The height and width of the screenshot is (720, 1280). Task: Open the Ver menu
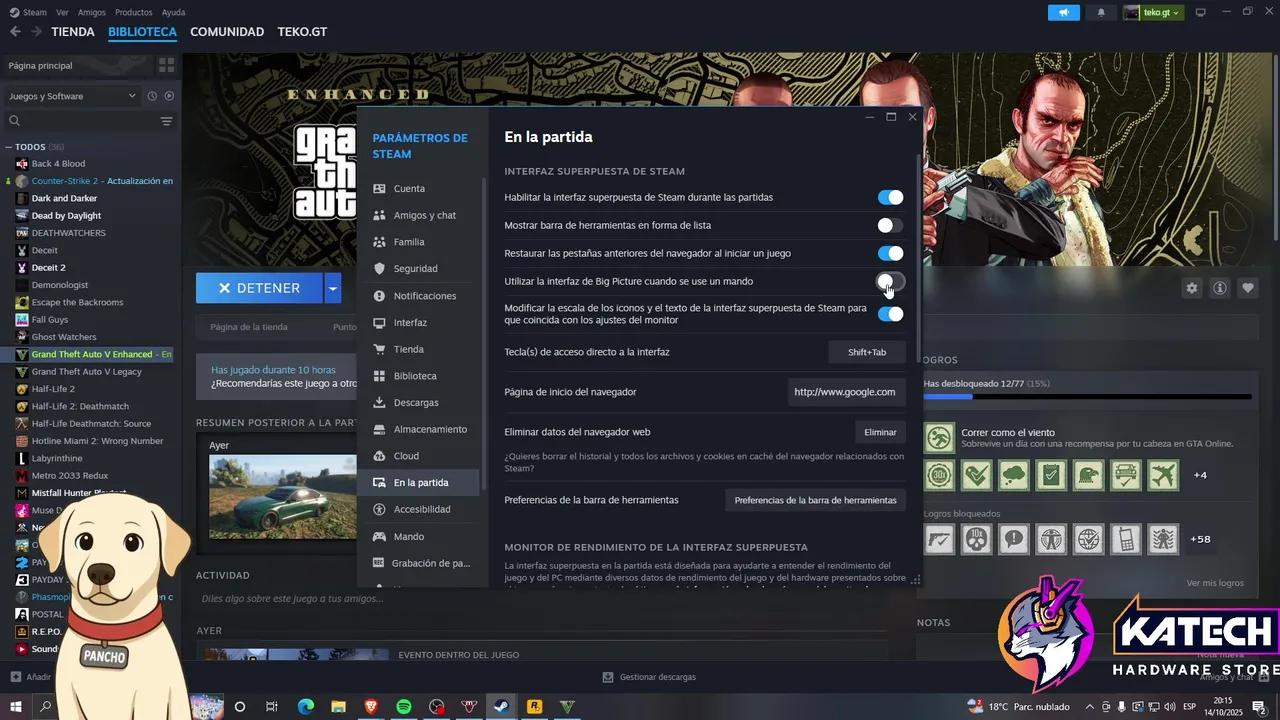click(x=62, y=12)
